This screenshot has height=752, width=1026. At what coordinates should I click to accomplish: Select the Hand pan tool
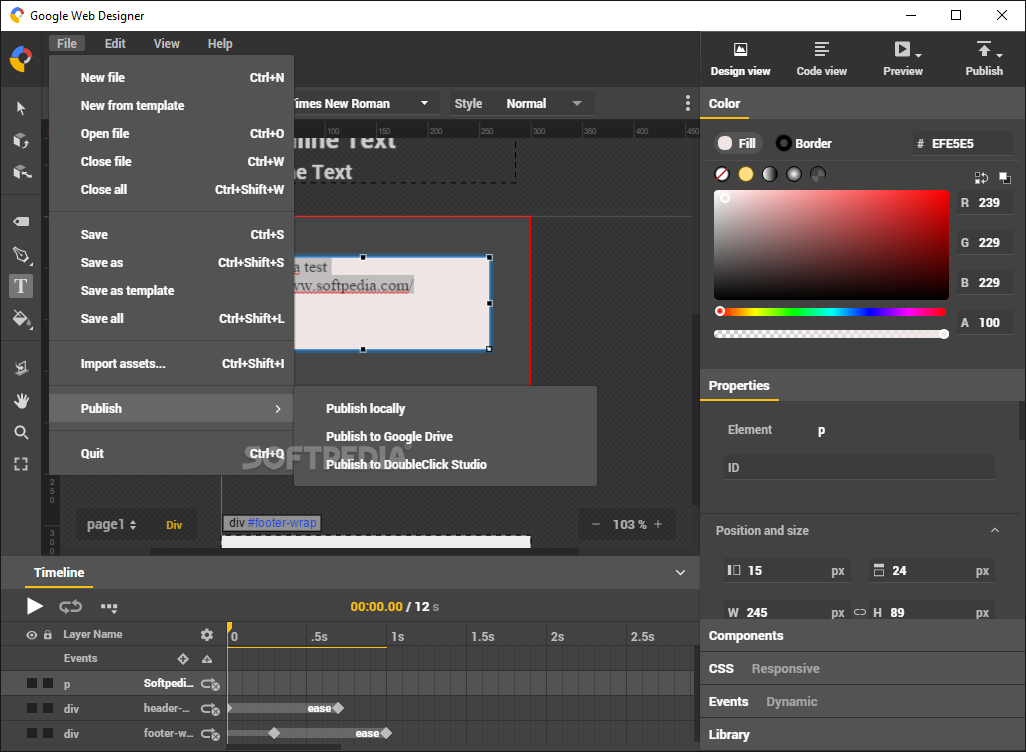coord(21,401)
